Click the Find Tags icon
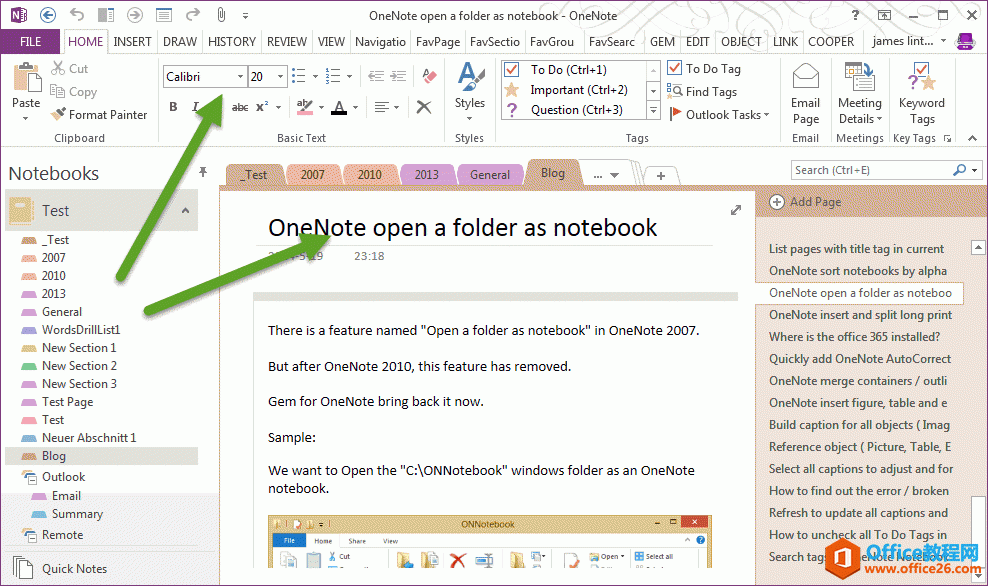Viewport: 988px width, 586px height. click(676, 92)
